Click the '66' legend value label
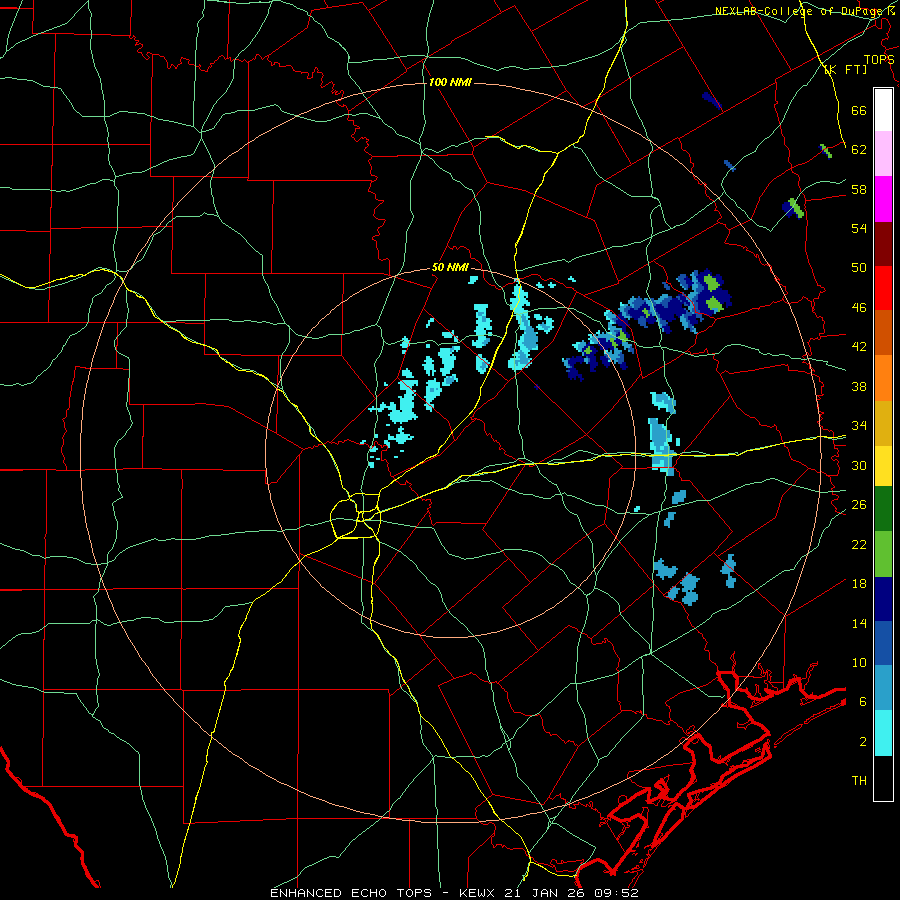The width and height of the screenshot is (900, 900). coord(859,111)
